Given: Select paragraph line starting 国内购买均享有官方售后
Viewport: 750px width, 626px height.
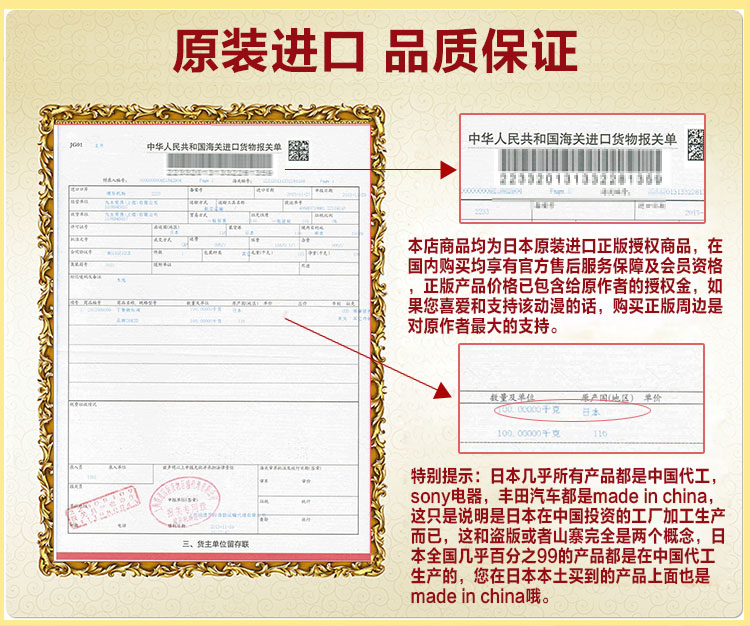Looking at the screenshot, I should [x=565, y=266].
